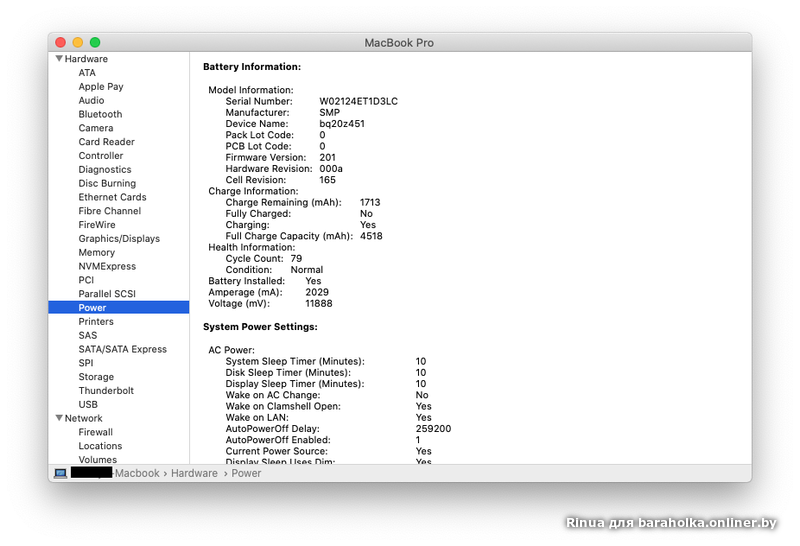
Task: Select the highlighted Power item
Action: tap(118, 307)
